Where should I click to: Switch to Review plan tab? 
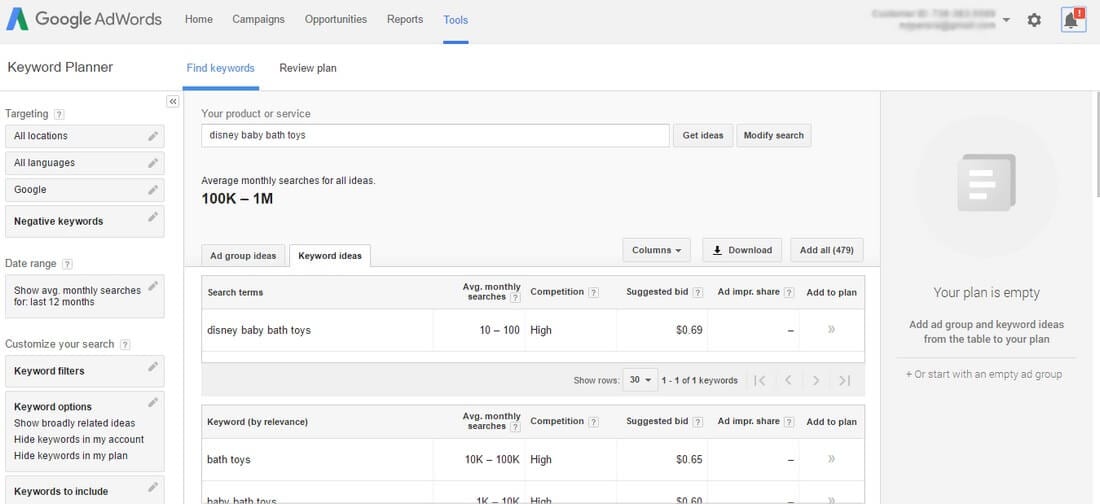tap(308, 69)
